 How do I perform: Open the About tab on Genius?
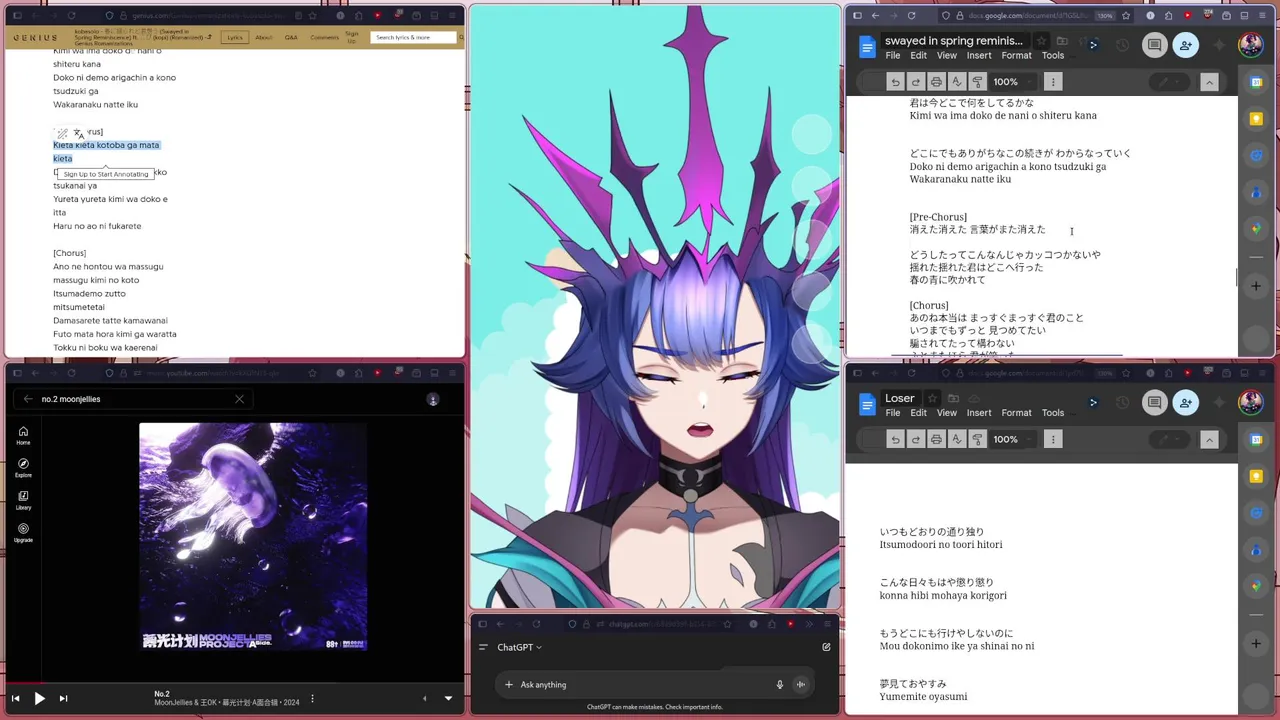pos(264,37)
